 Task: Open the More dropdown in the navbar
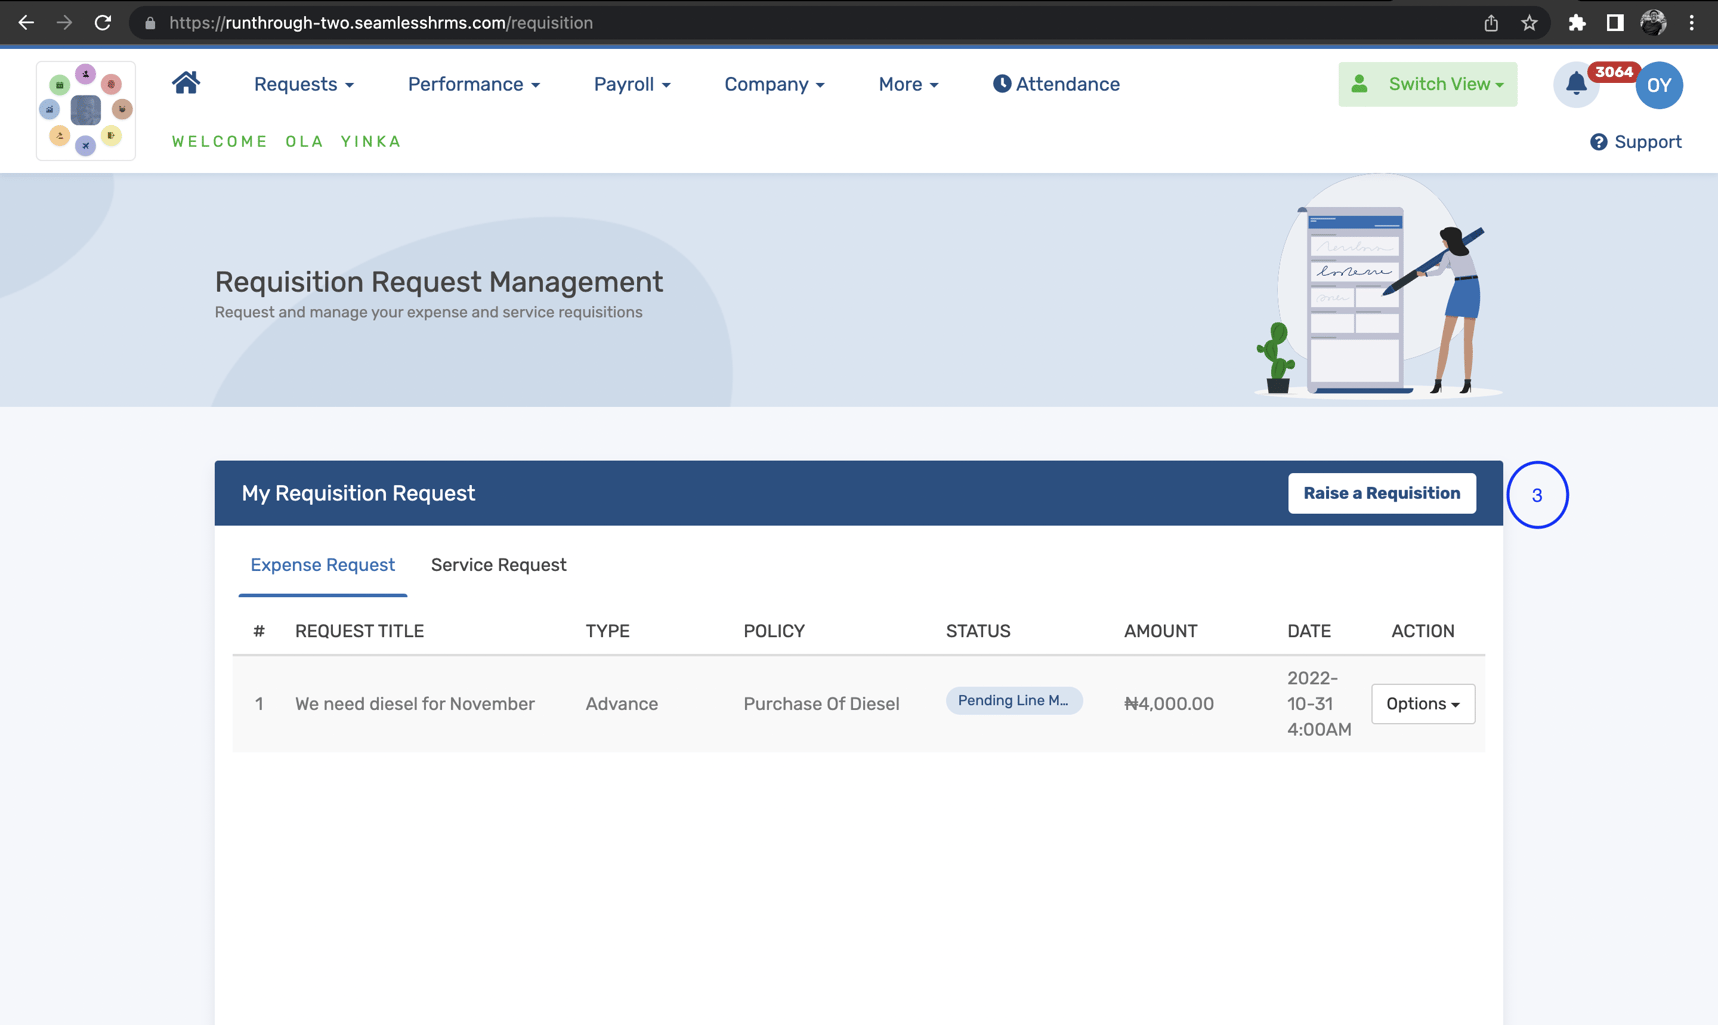pos(907,84)
